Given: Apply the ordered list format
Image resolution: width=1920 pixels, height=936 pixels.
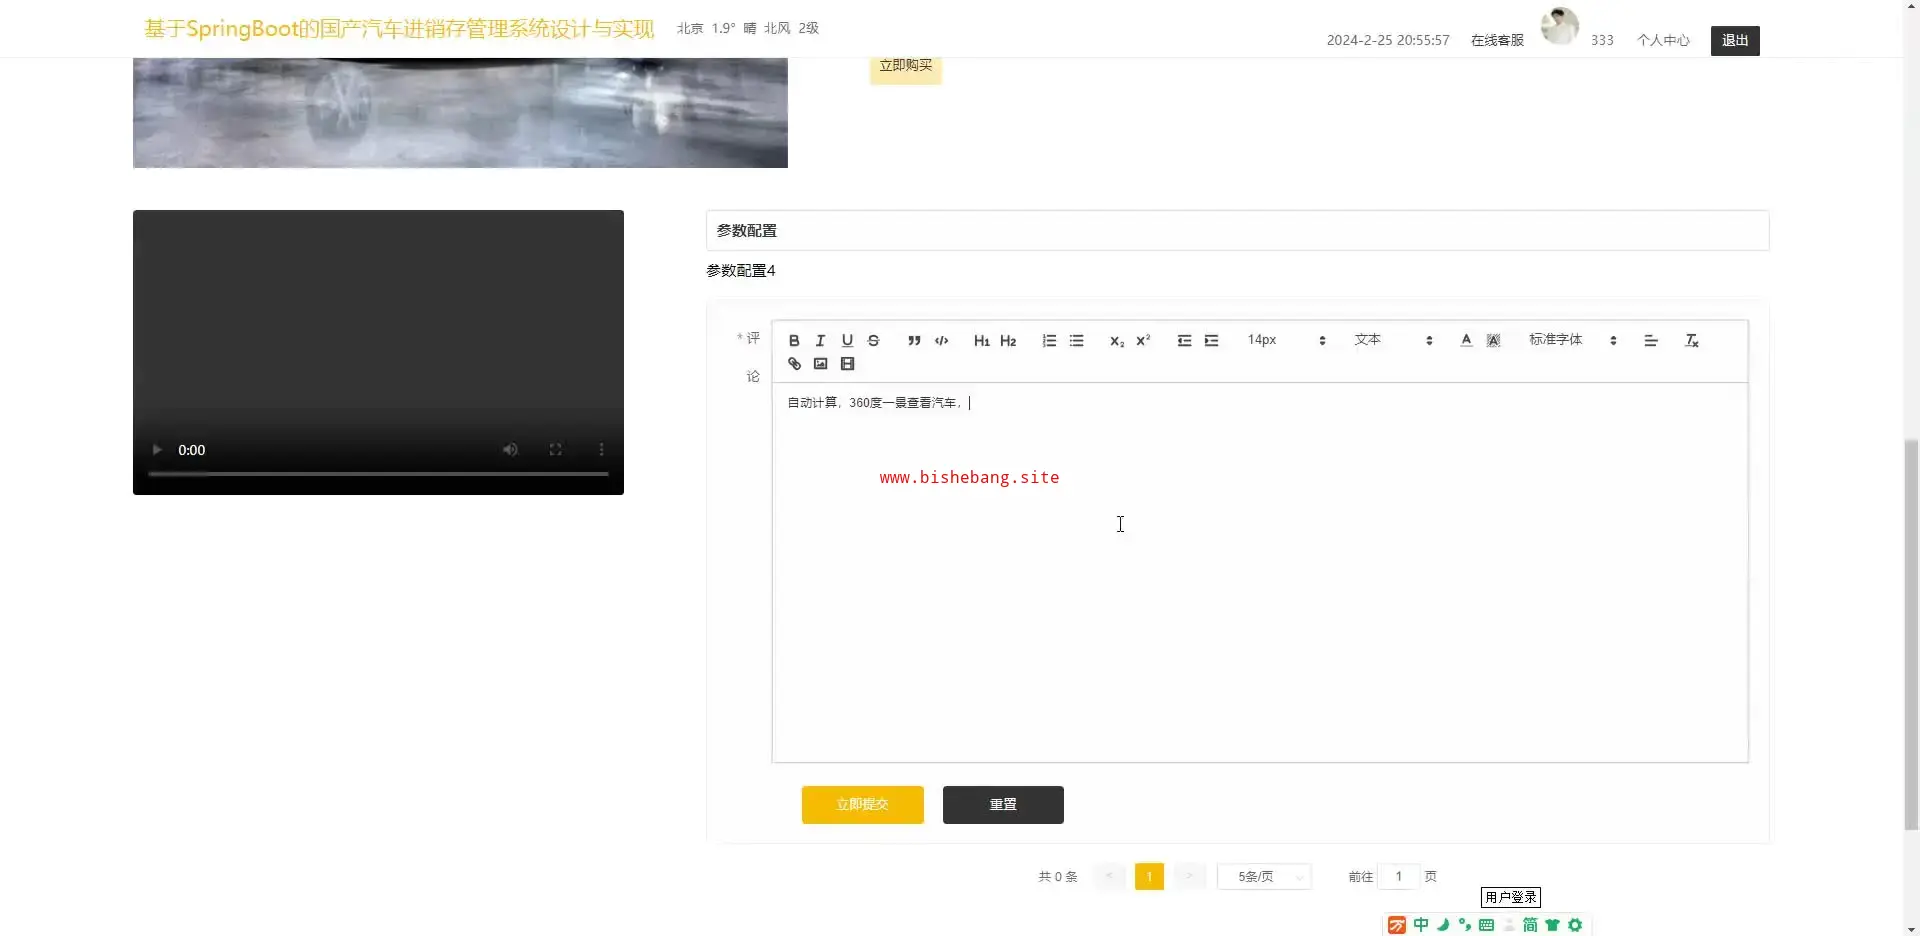Looking at the screenshot, I should [x=1049, y=341].
